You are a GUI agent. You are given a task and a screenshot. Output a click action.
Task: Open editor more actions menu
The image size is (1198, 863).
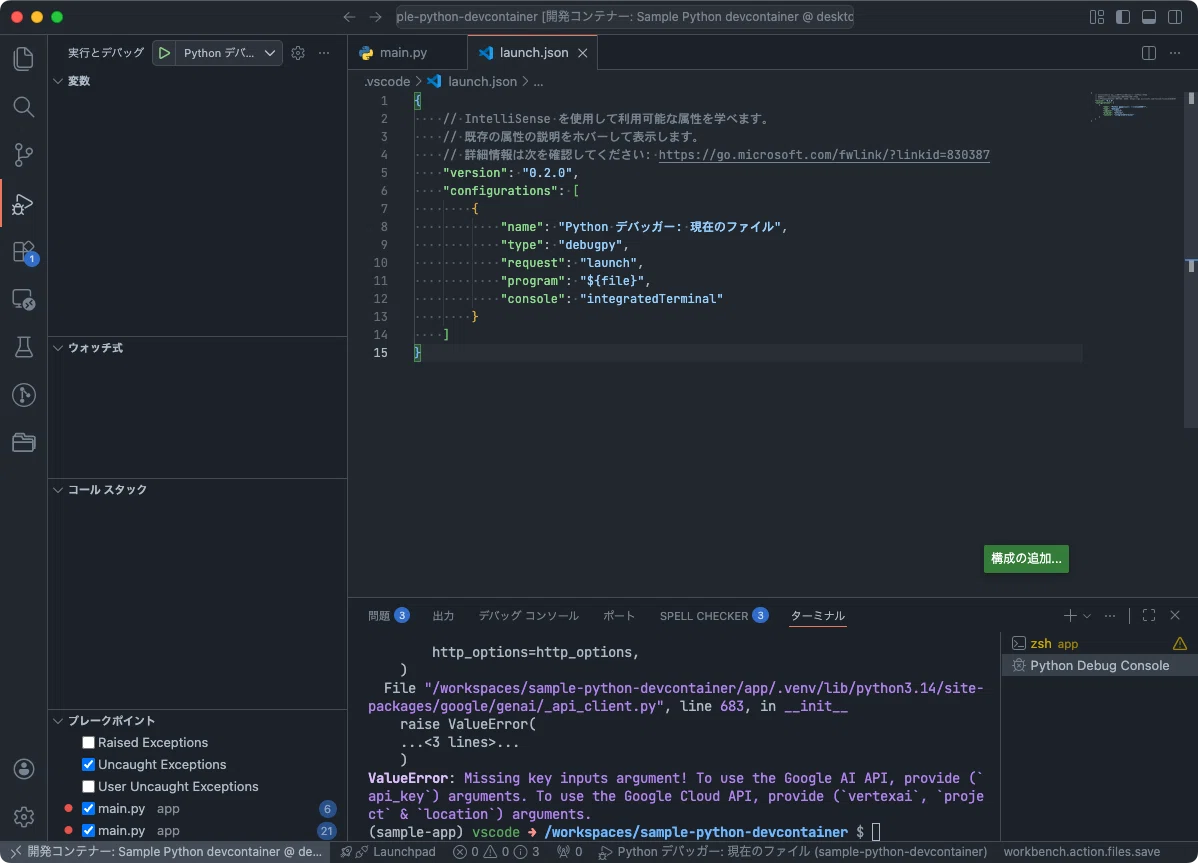[x=1175, y=53]
